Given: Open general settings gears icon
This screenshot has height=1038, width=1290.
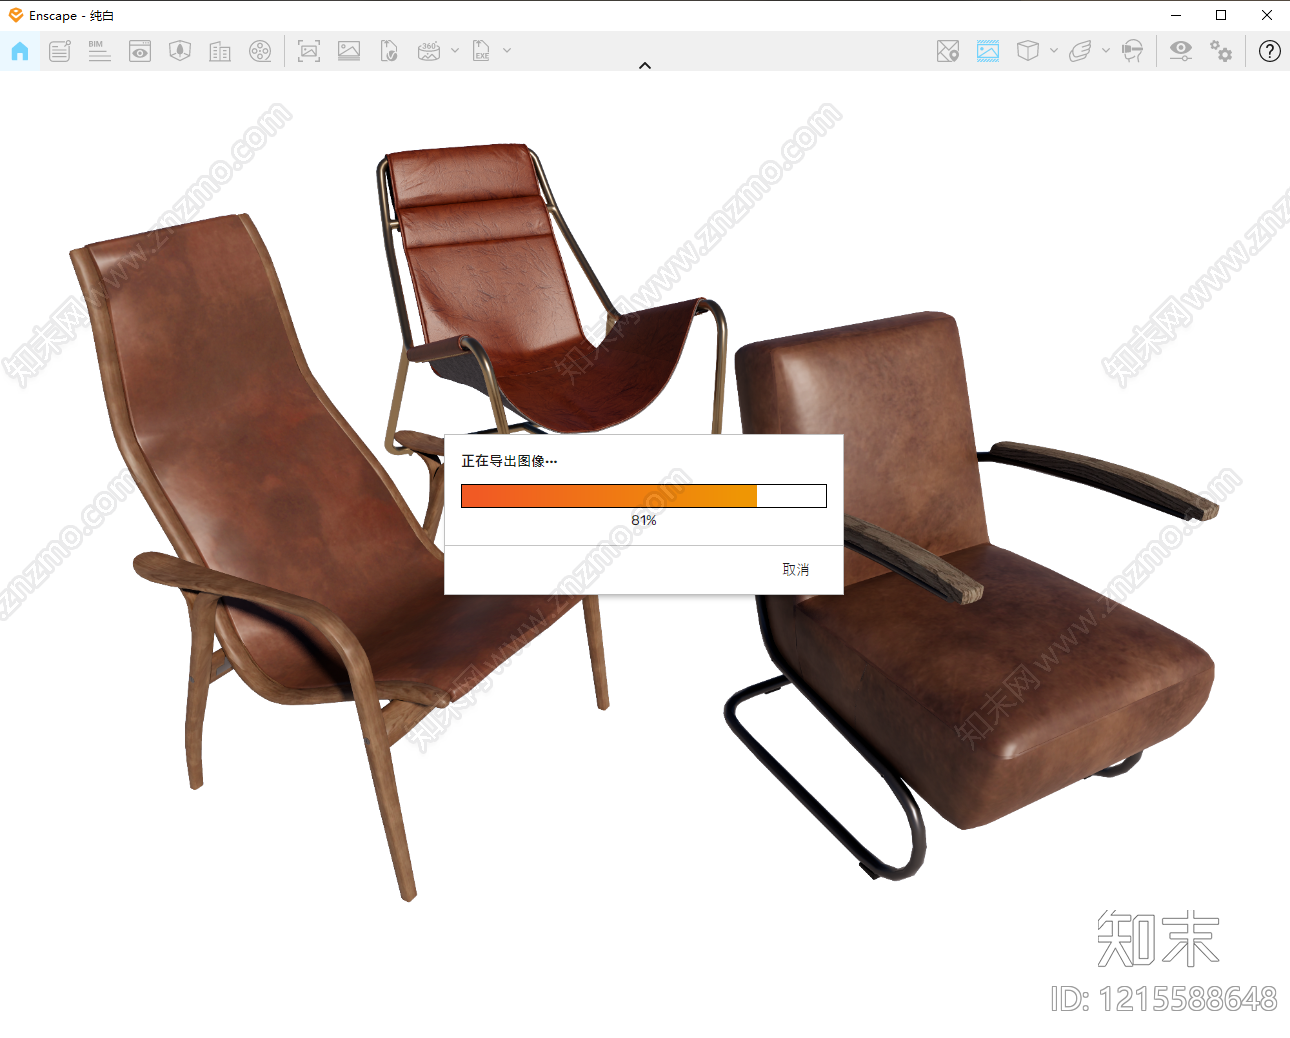Looking at the screenshot, I should tap(1221, 51).
